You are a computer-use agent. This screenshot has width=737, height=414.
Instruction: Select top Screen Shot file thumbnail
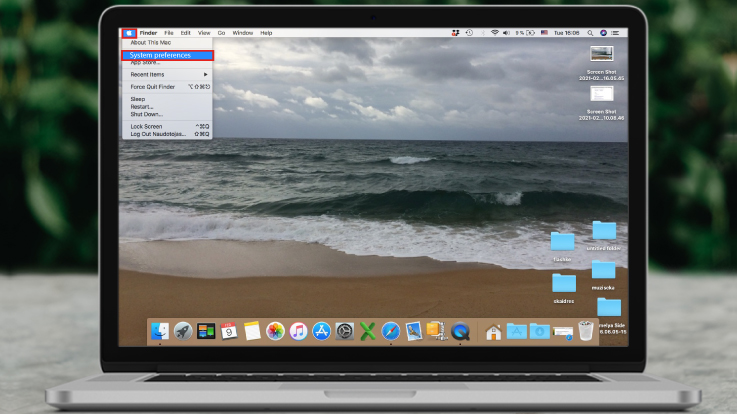(x=601, y=52)
